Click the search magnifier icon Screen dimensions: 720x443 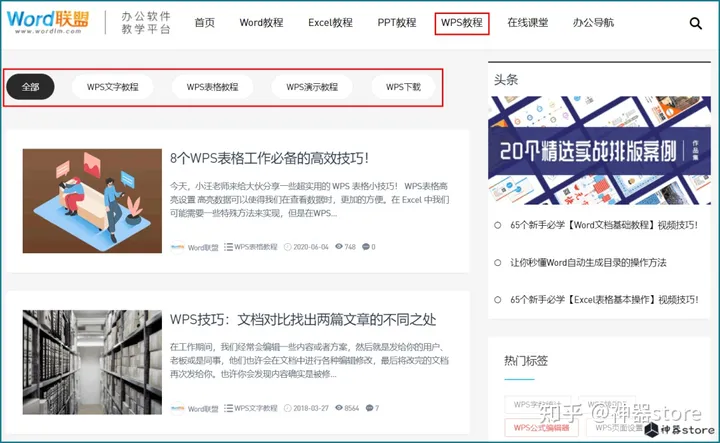tap(696, 23)
